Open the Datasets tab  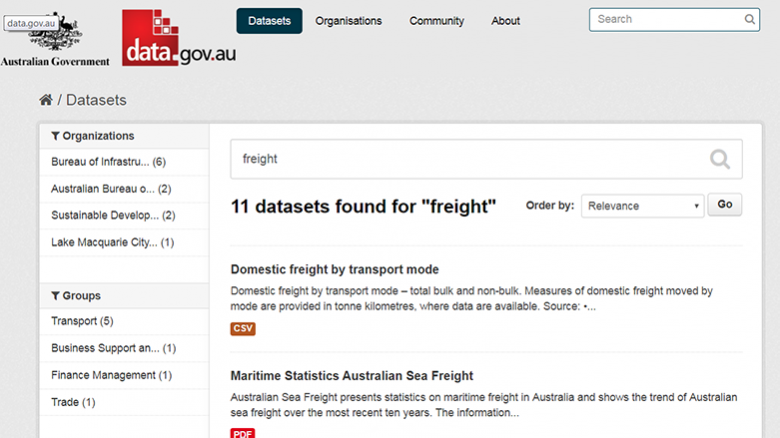point(269,21)
